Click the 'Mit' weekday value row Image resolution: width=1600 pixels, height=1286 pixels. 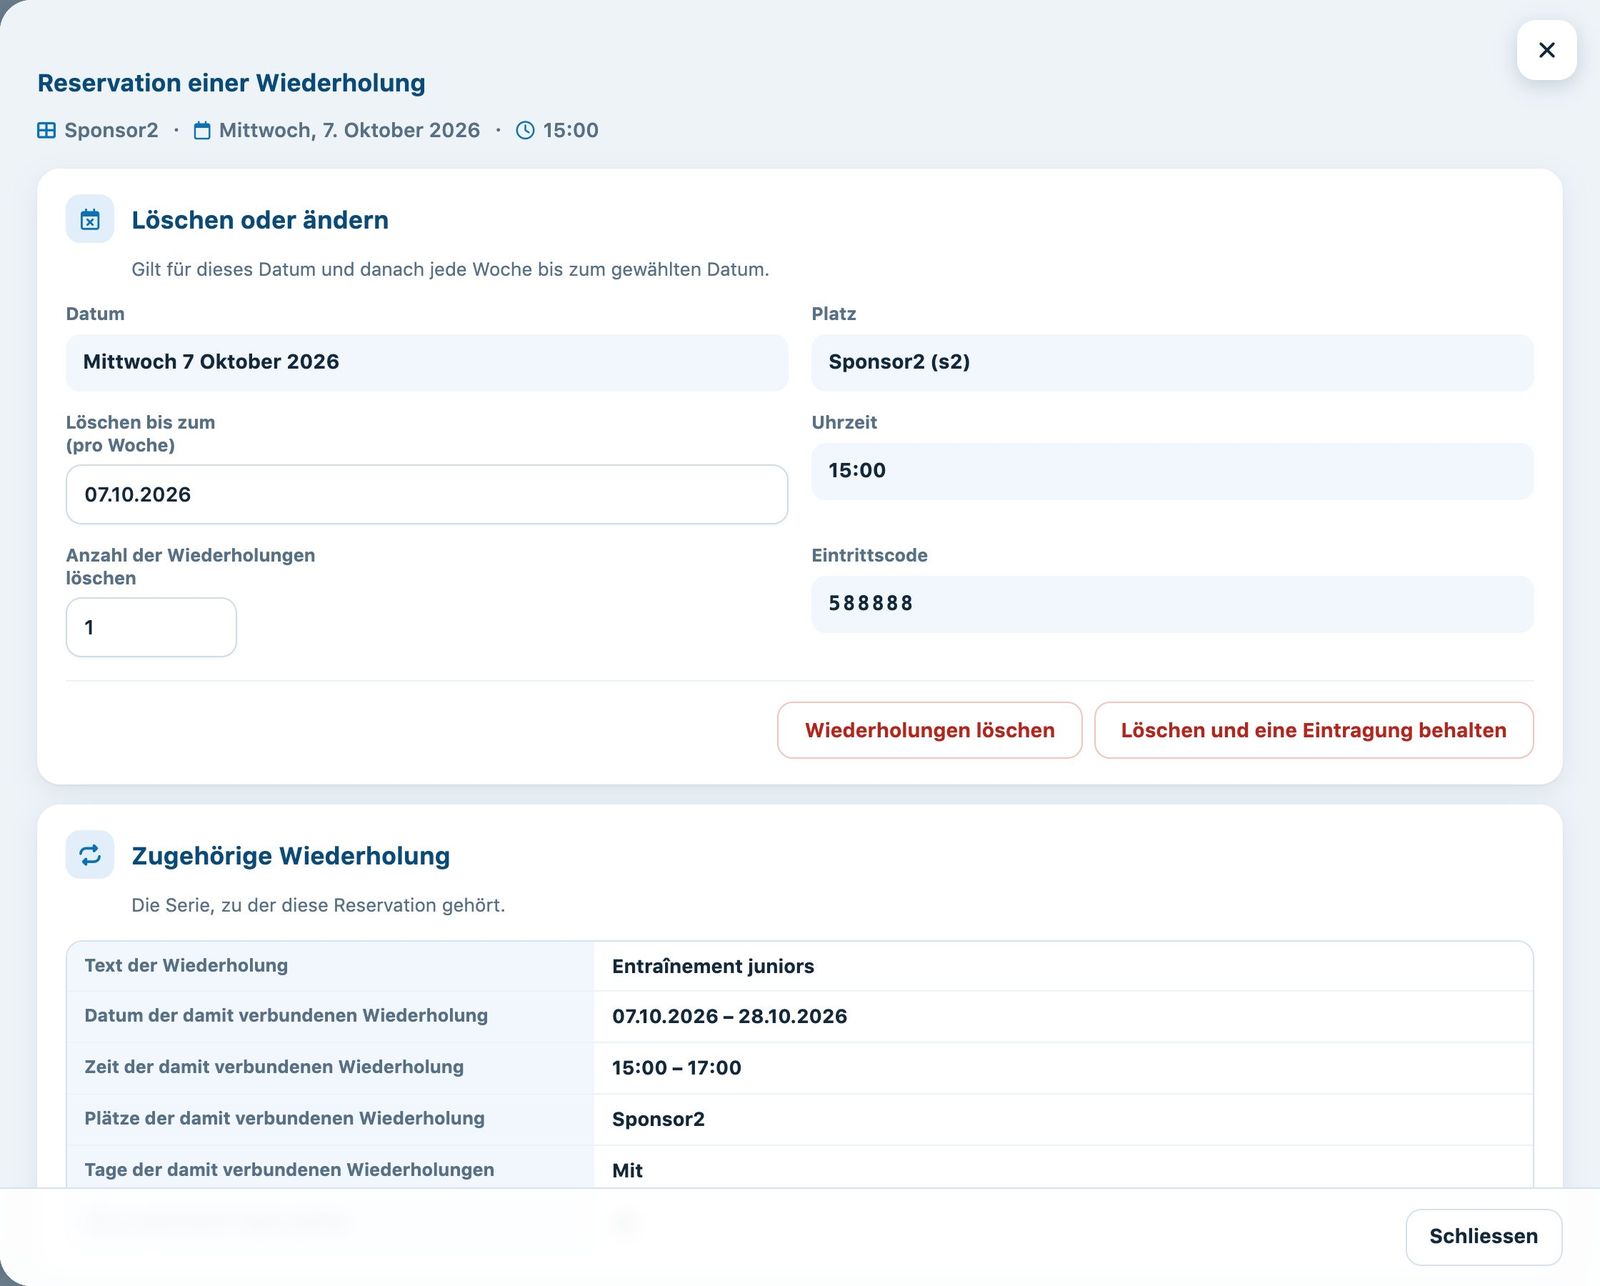pyautogui.click(x=800, y=1170)
